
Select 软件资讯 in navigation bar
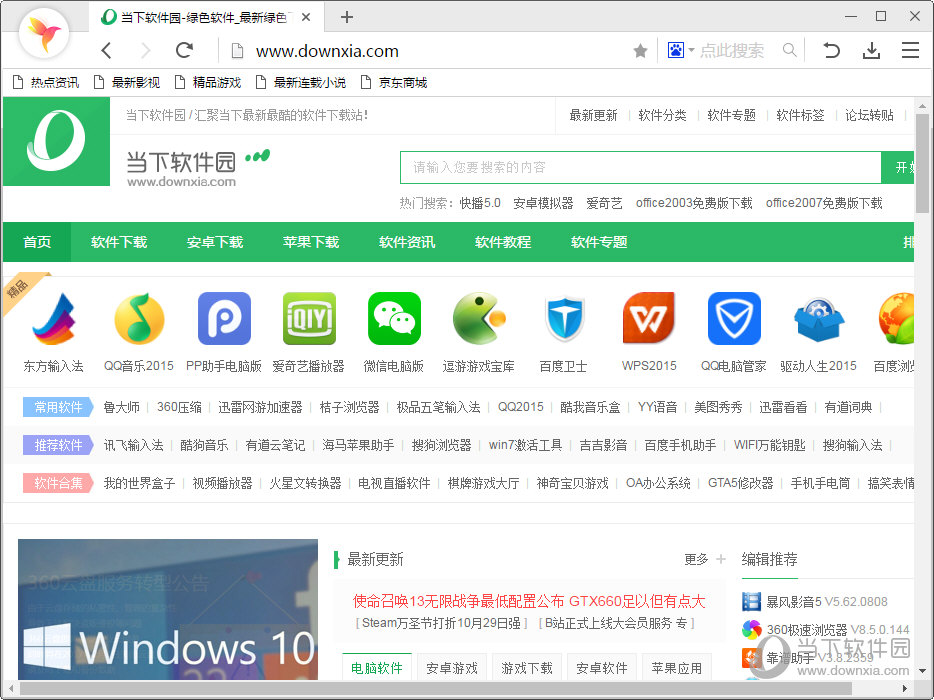[407, 242]
